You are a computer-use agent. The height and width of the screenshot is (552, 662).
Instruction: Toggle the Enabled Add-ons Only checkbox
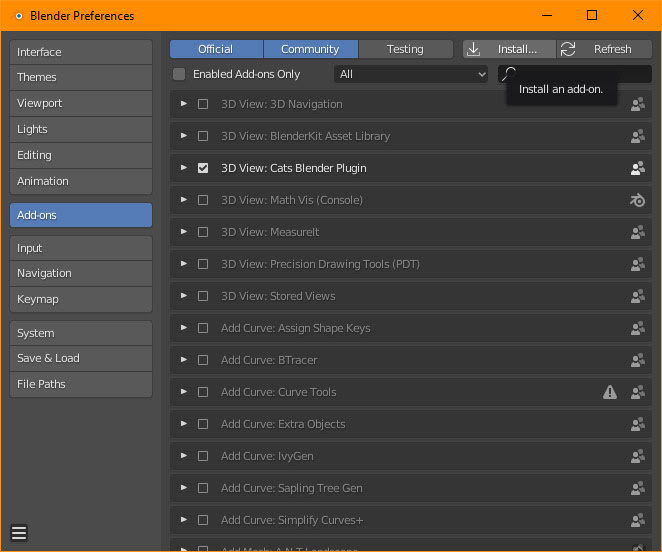point(179,74)
